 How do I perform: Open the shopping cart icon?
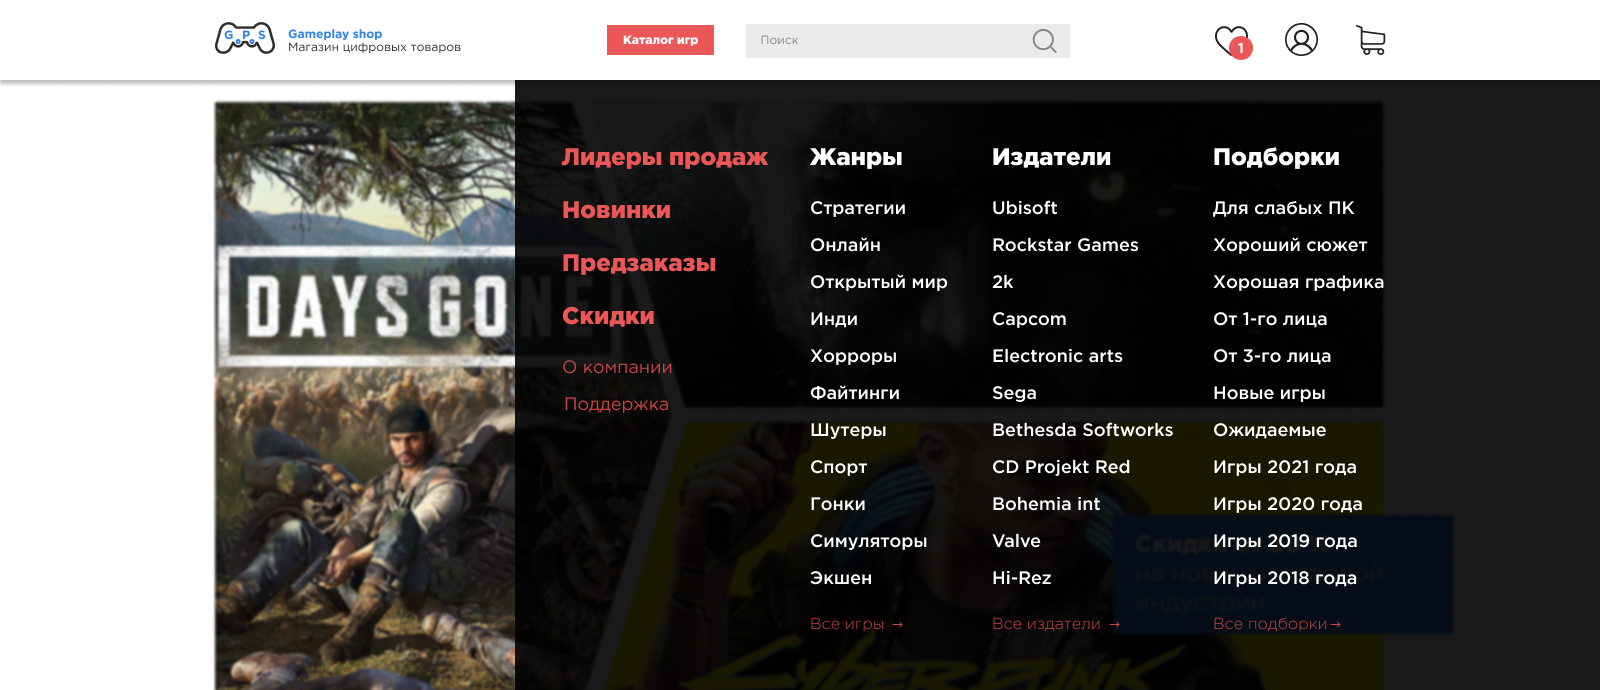1371,40
